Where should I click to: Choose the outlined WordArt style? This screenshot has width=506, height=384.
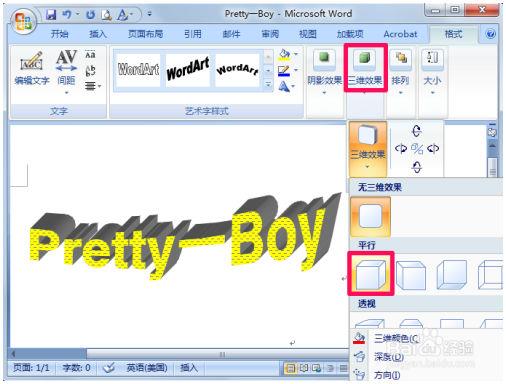[138, 70]
